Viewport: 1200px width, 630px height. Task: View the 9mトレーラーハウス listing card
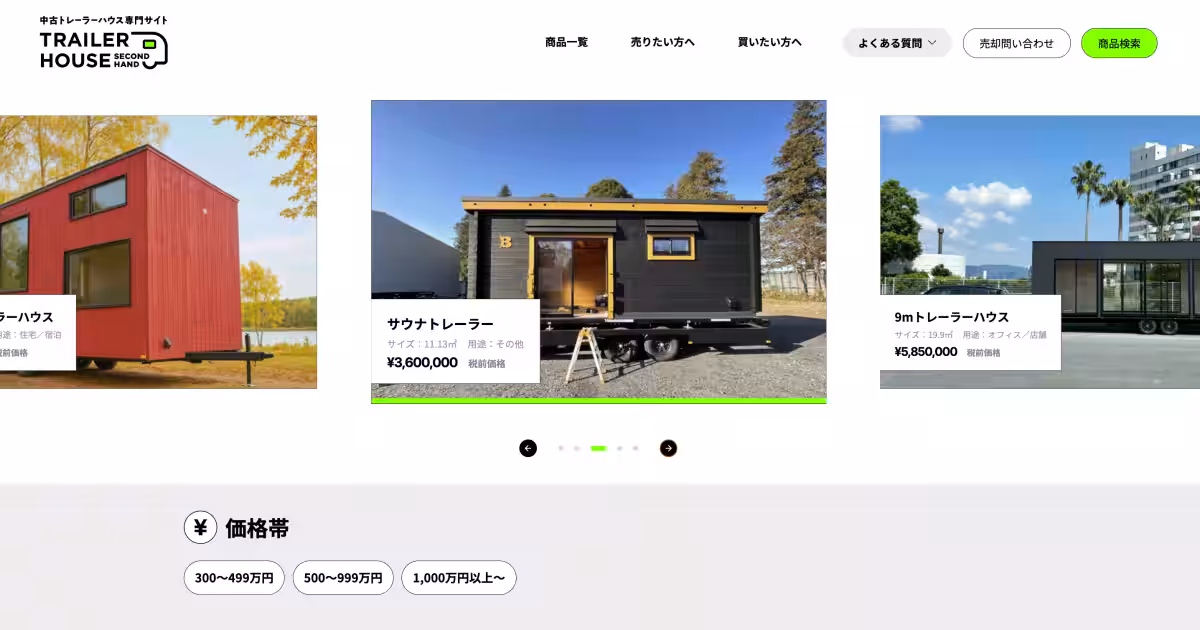970,333
